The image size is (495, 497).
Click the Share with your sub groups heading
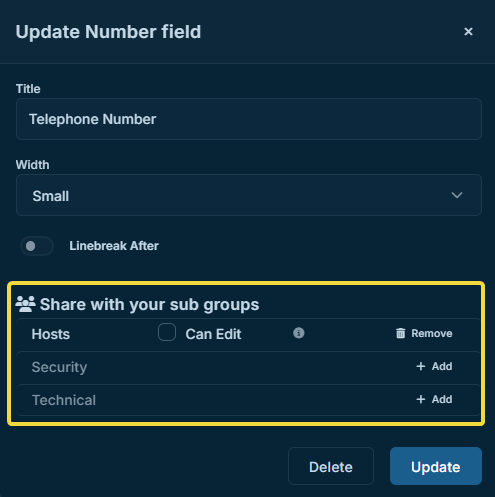click(x=149, y=304)
